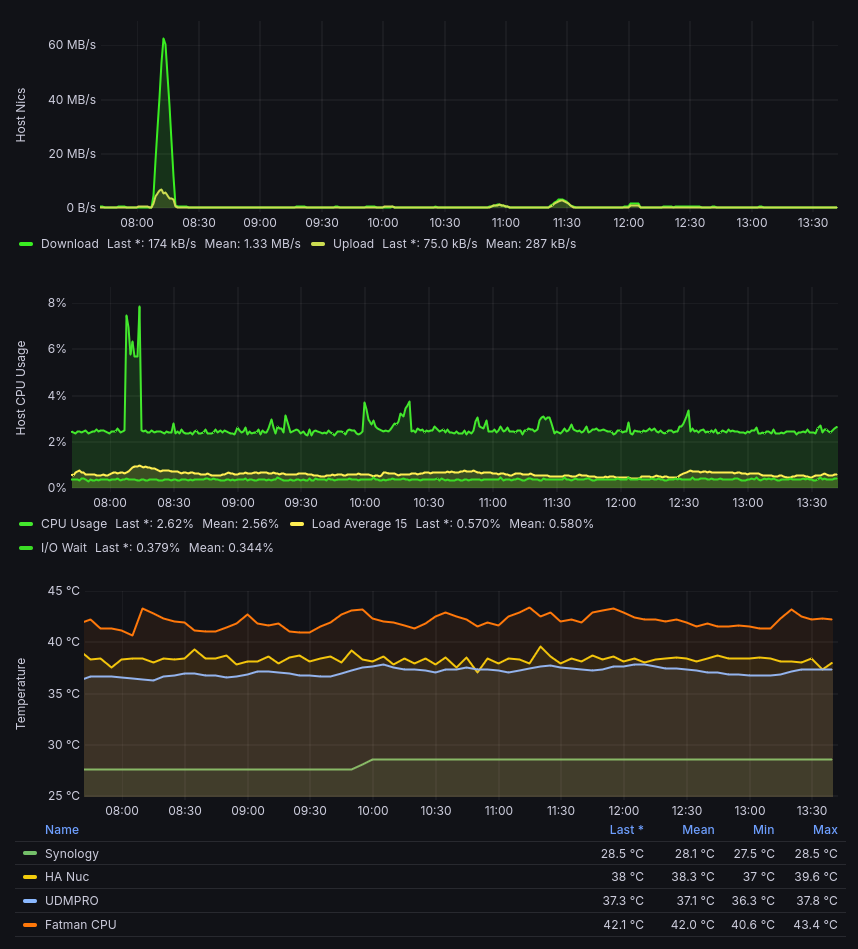858x949 pixels.
Task: Toggle the I/O Wait legend label
Action: pos(62,548)
